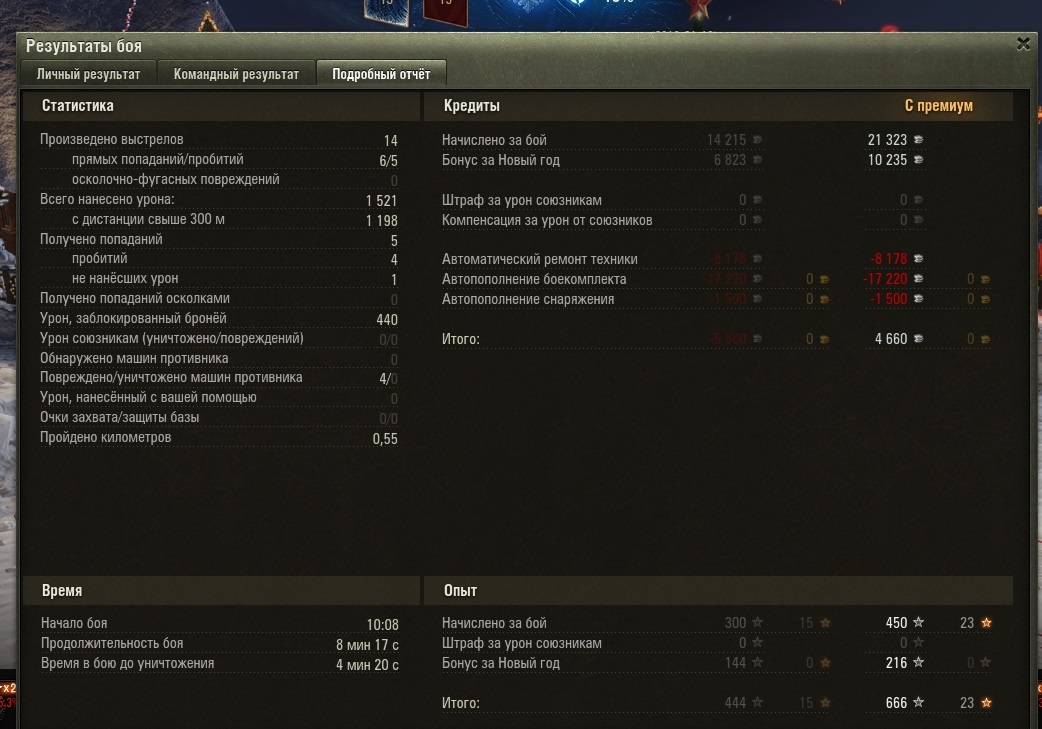Open the Командный результат tab
Screen dimensions: 1042x729
tap(236, 74)
